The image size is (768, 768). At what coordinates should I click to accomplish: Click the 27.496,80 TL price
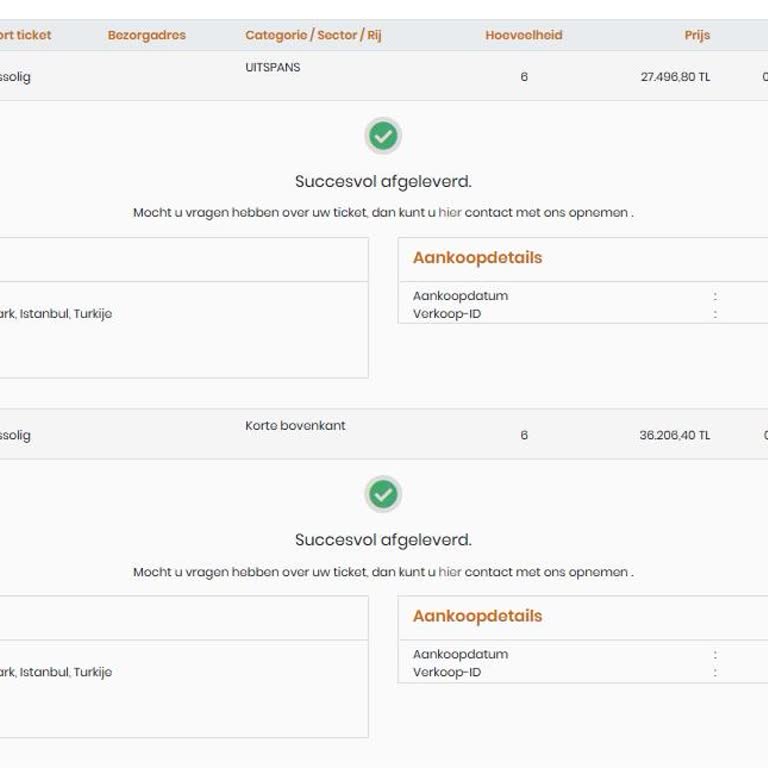[675, 77]
